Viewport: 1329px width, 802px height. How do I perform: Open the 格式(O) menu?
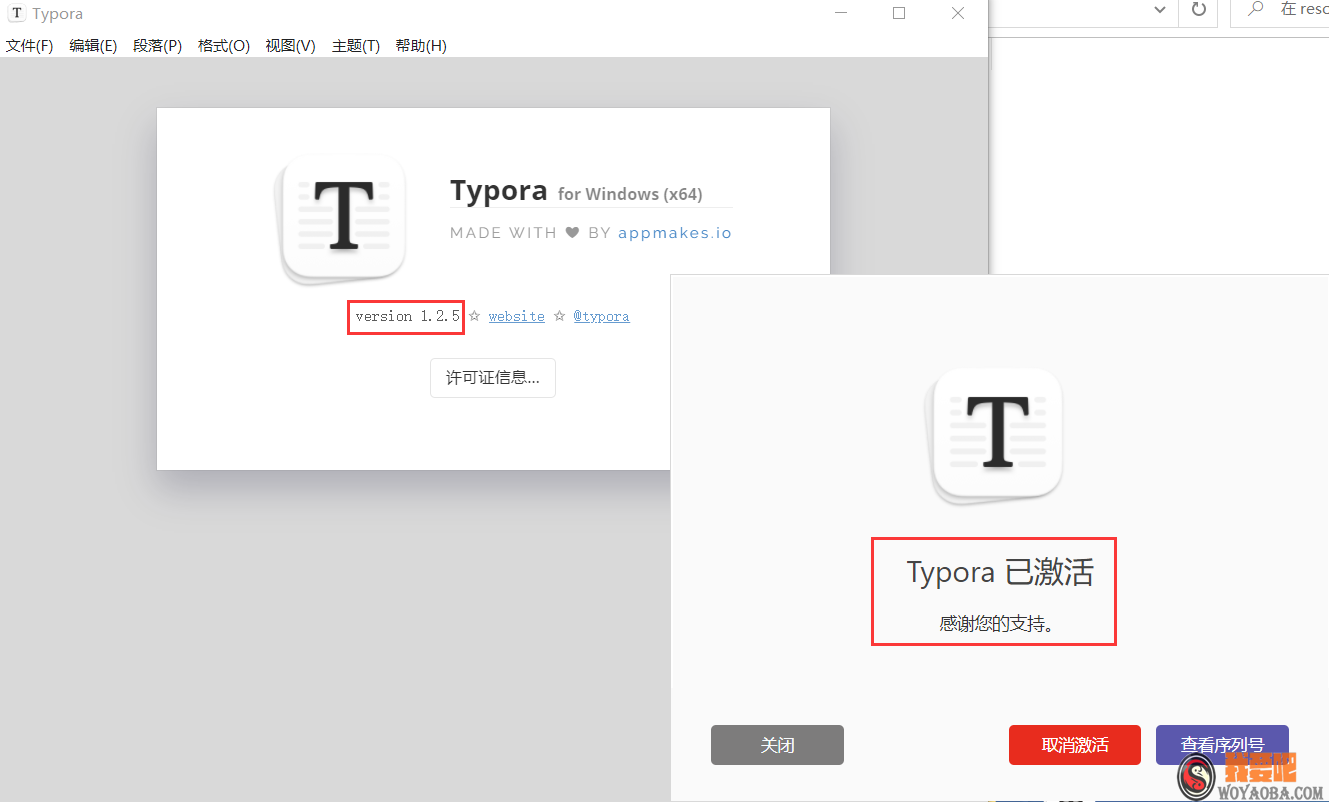[x=224, y=46]
